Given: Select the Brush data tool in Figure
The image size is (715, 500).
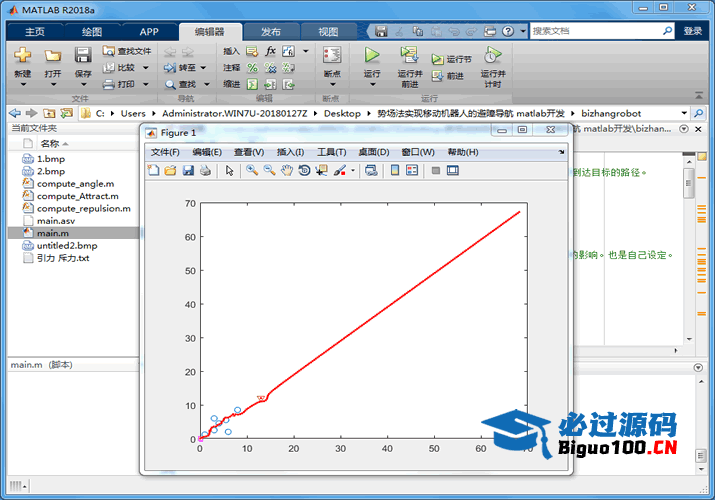Looking at the screenshot, I should [x=340, y=170].
